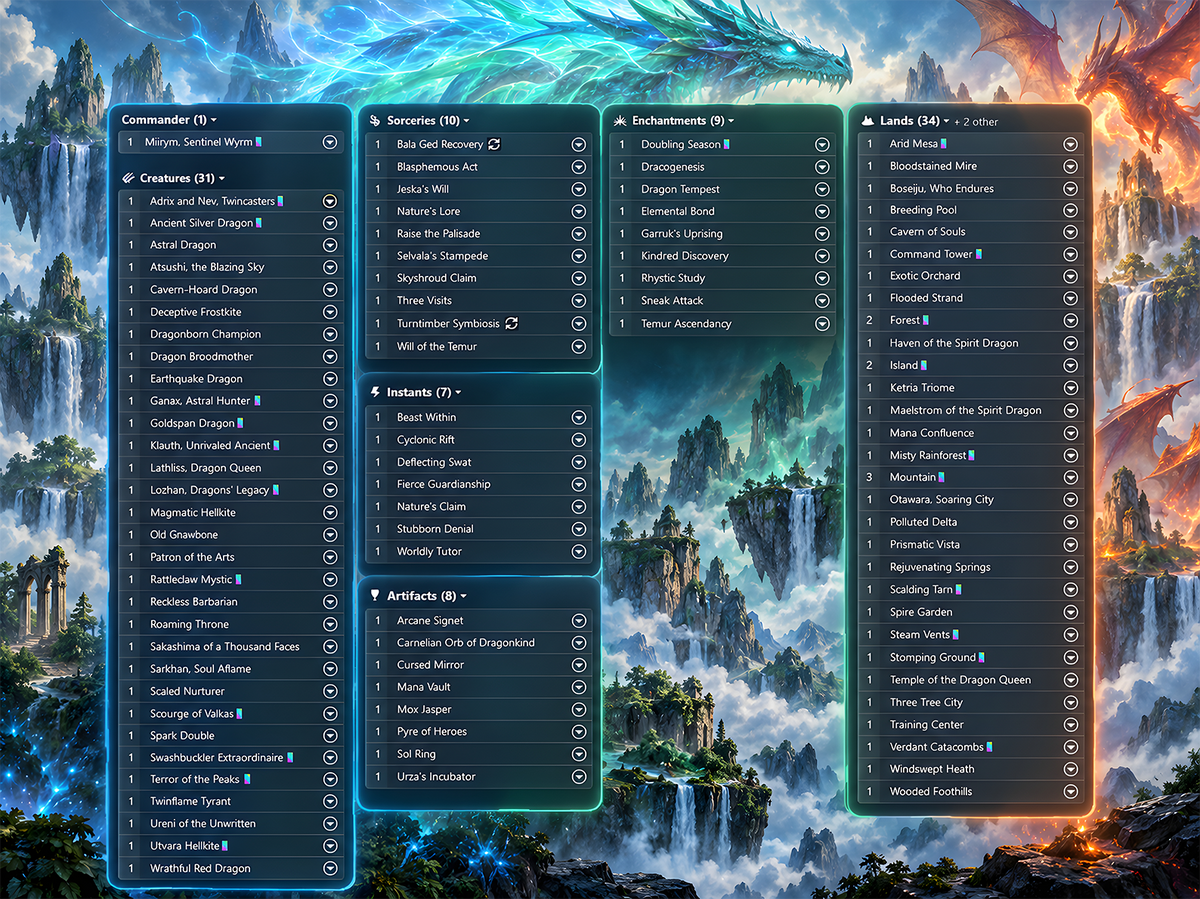Select the Sakashima of a Thousand Faces row

point(231,647)
